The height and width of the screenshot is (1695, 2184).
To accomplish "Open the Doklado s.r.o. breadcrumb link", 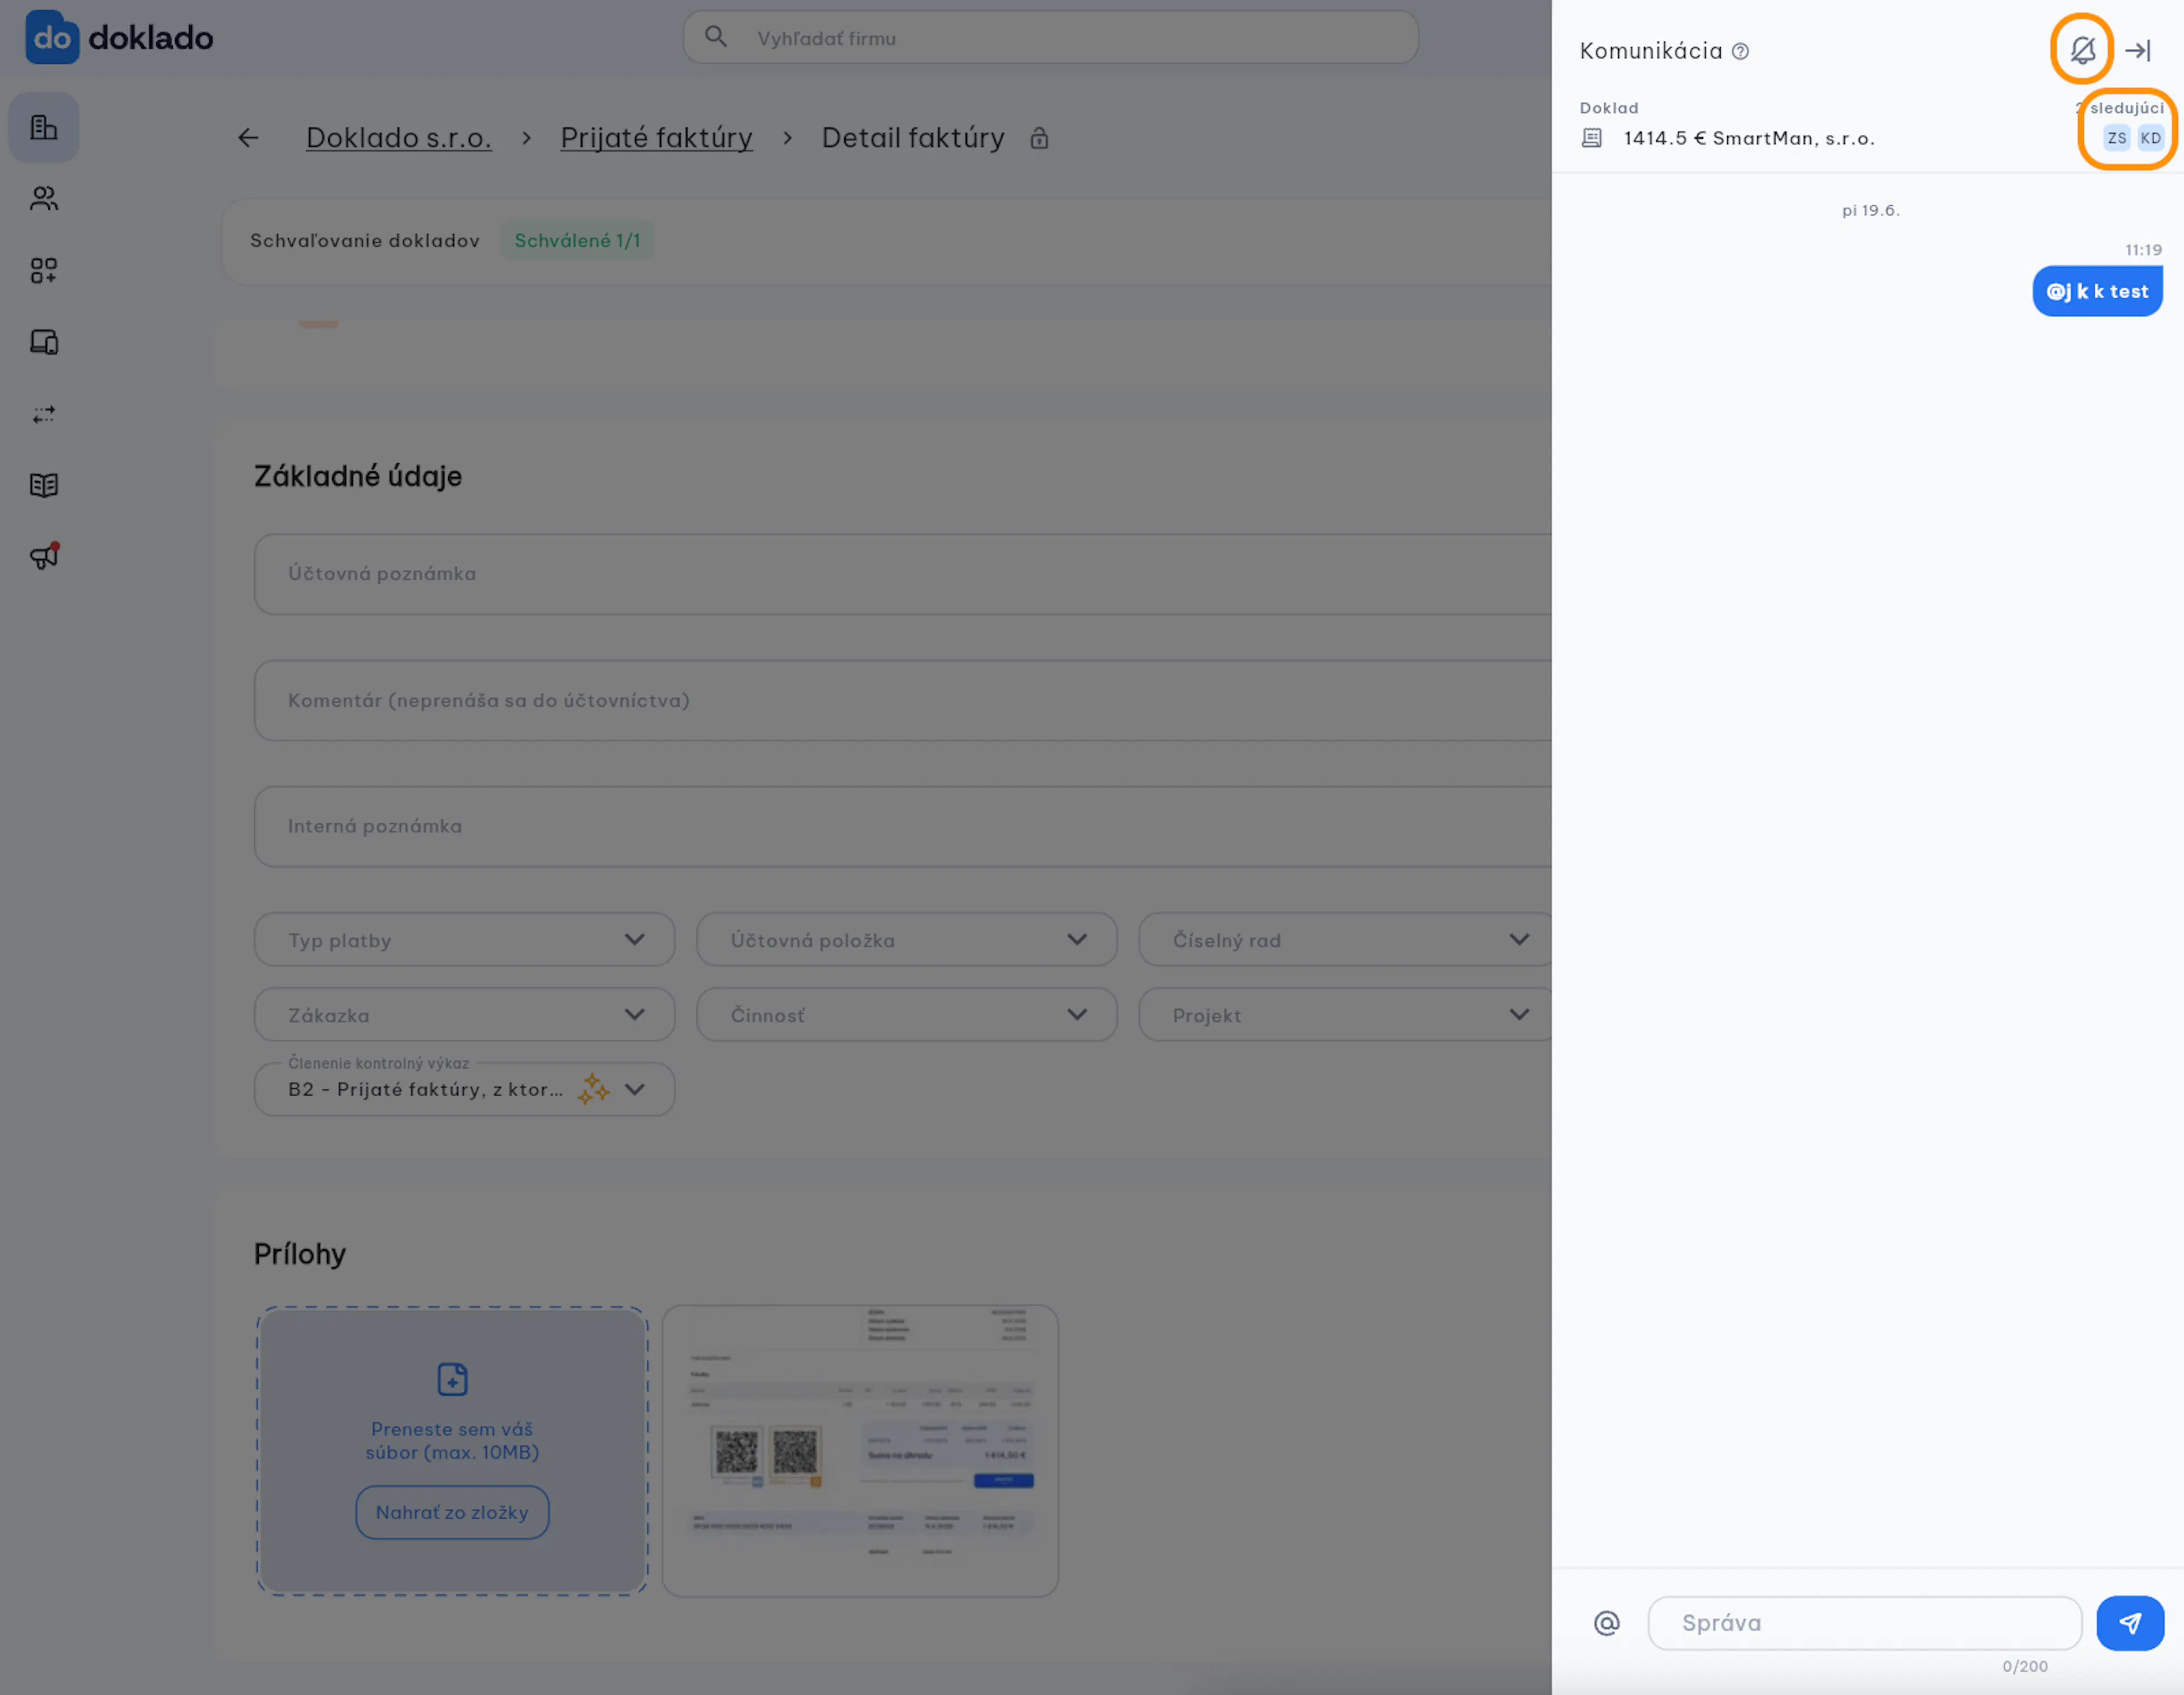I will pyautogui.click(x=399, y=138).
